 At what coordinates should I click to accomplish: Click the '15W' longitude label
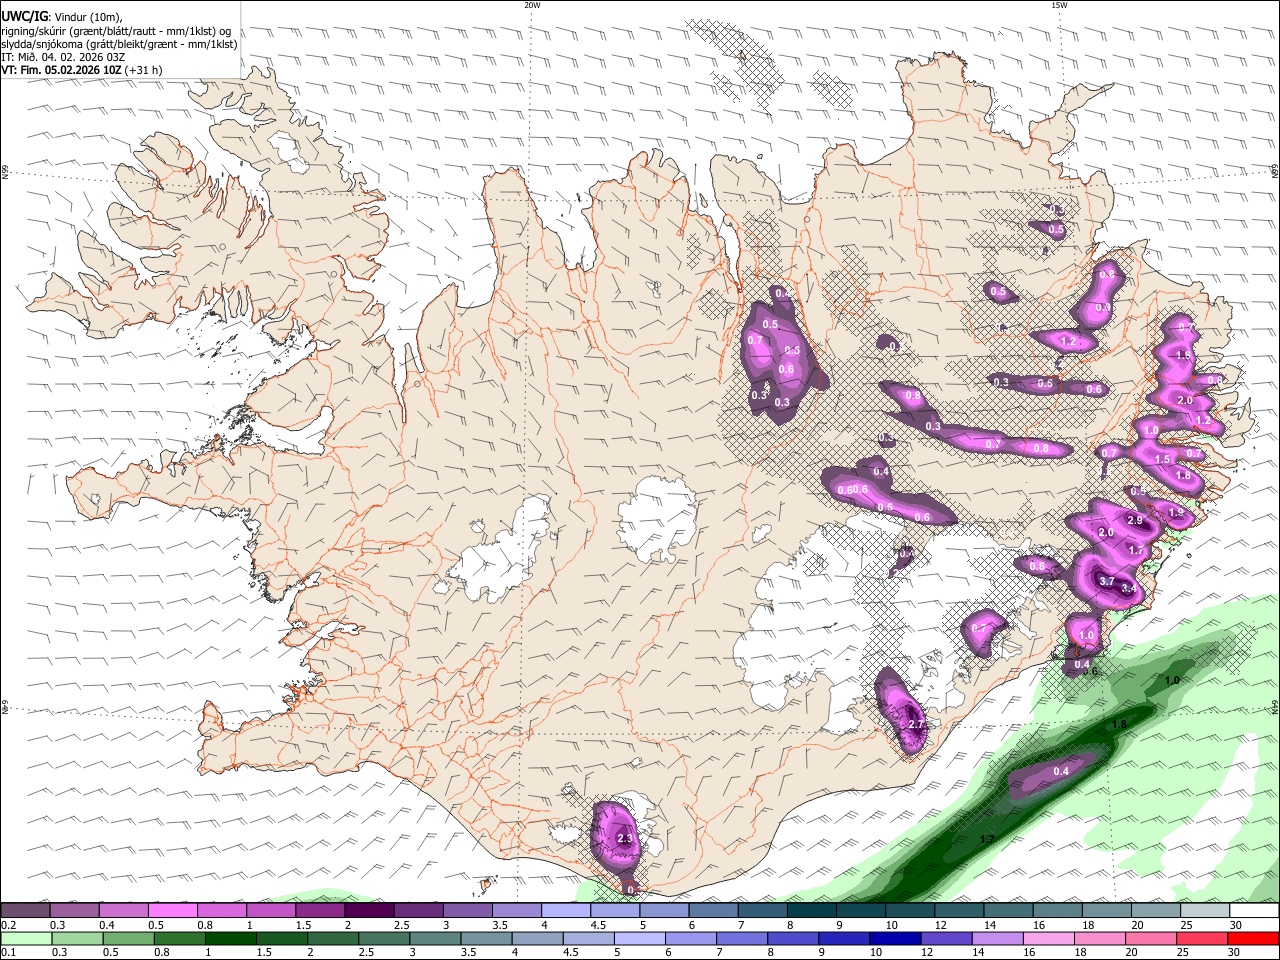[1059, 5]
